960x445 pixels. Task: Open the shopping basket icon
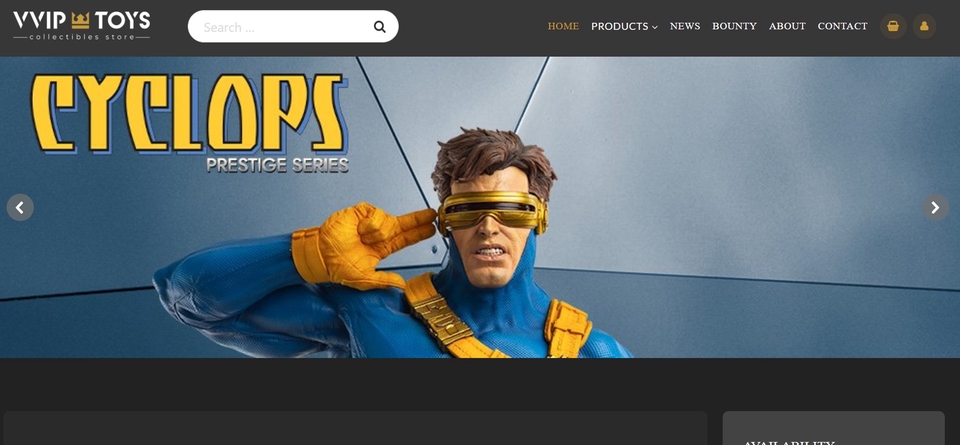coord(893,26)
